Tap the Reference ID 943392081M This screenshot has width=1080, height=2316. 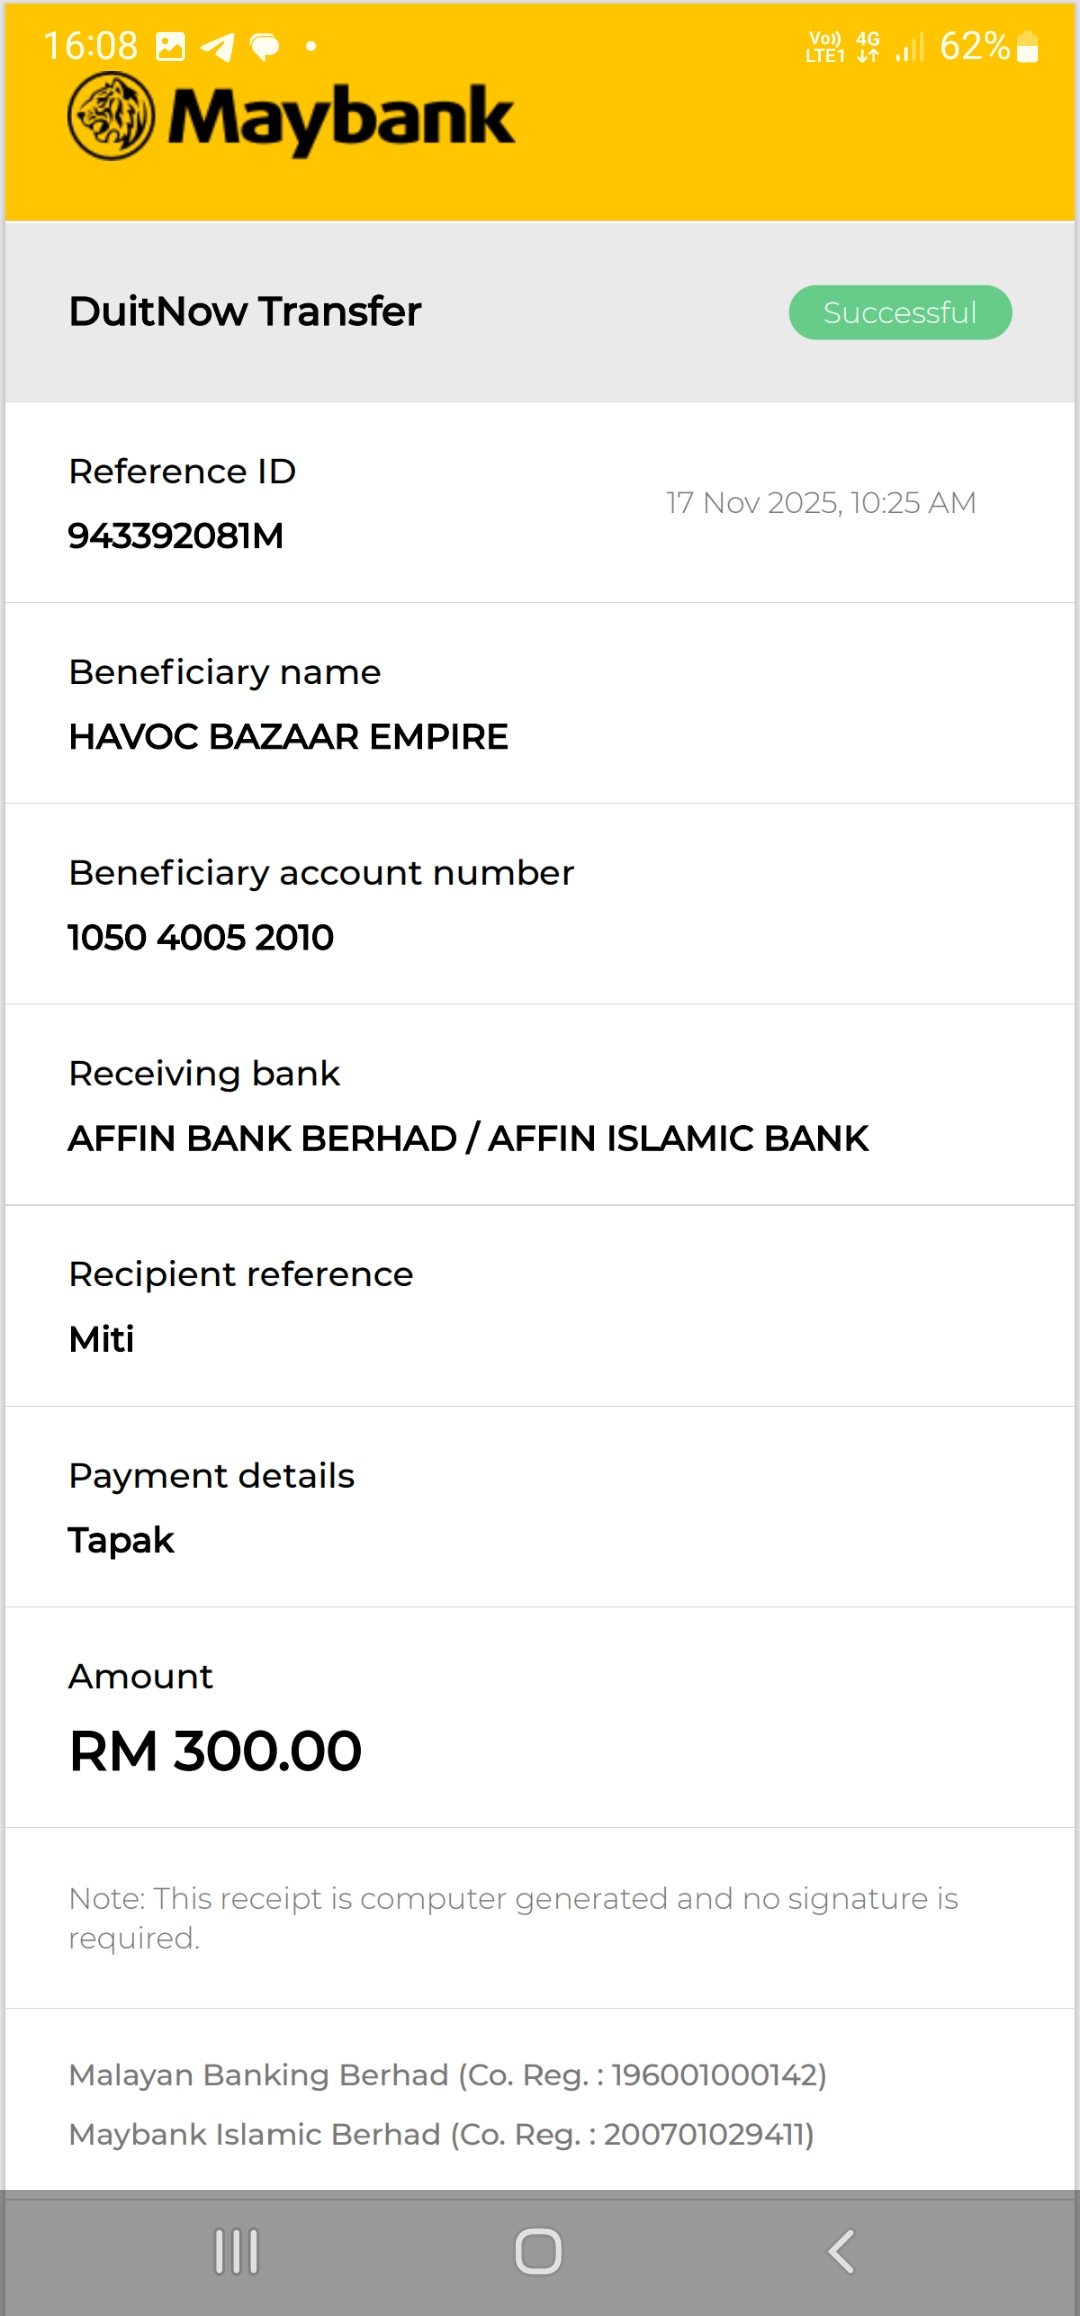click(x=176, y=536)
